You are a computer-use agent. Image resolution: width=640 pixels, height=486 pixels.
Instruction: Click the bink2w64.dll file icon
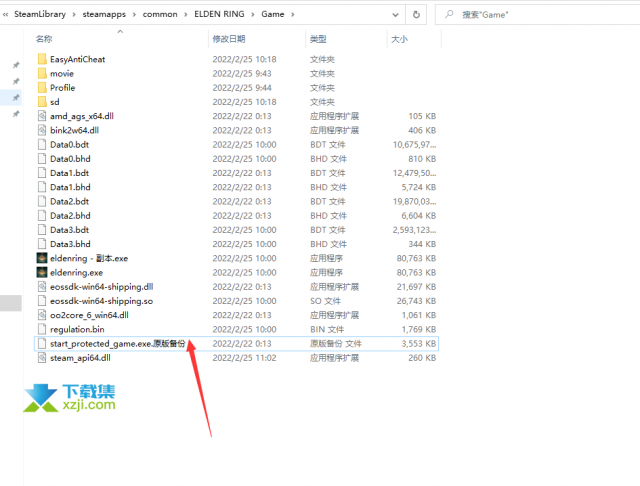pos(42,130)
